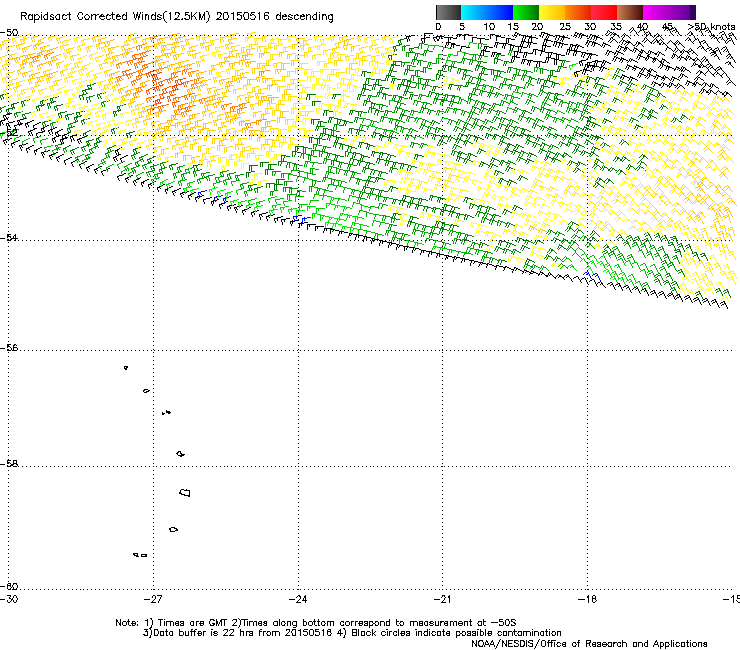Click the note line starting 'Note: 1) Times are GMT'

pos(316,623)
